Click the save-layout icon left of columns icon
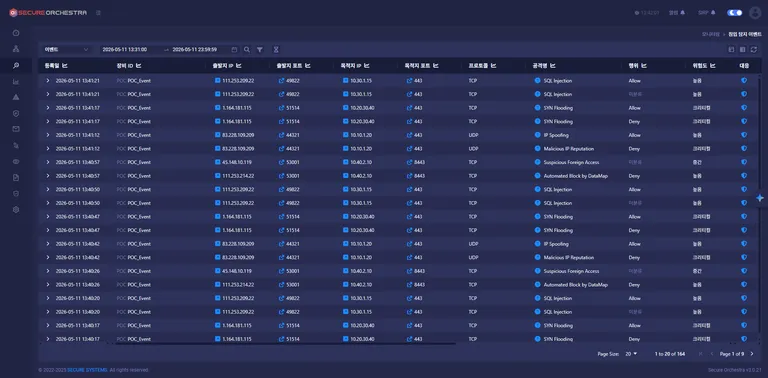This screenshot has width=768, height=378. point(731,49)
